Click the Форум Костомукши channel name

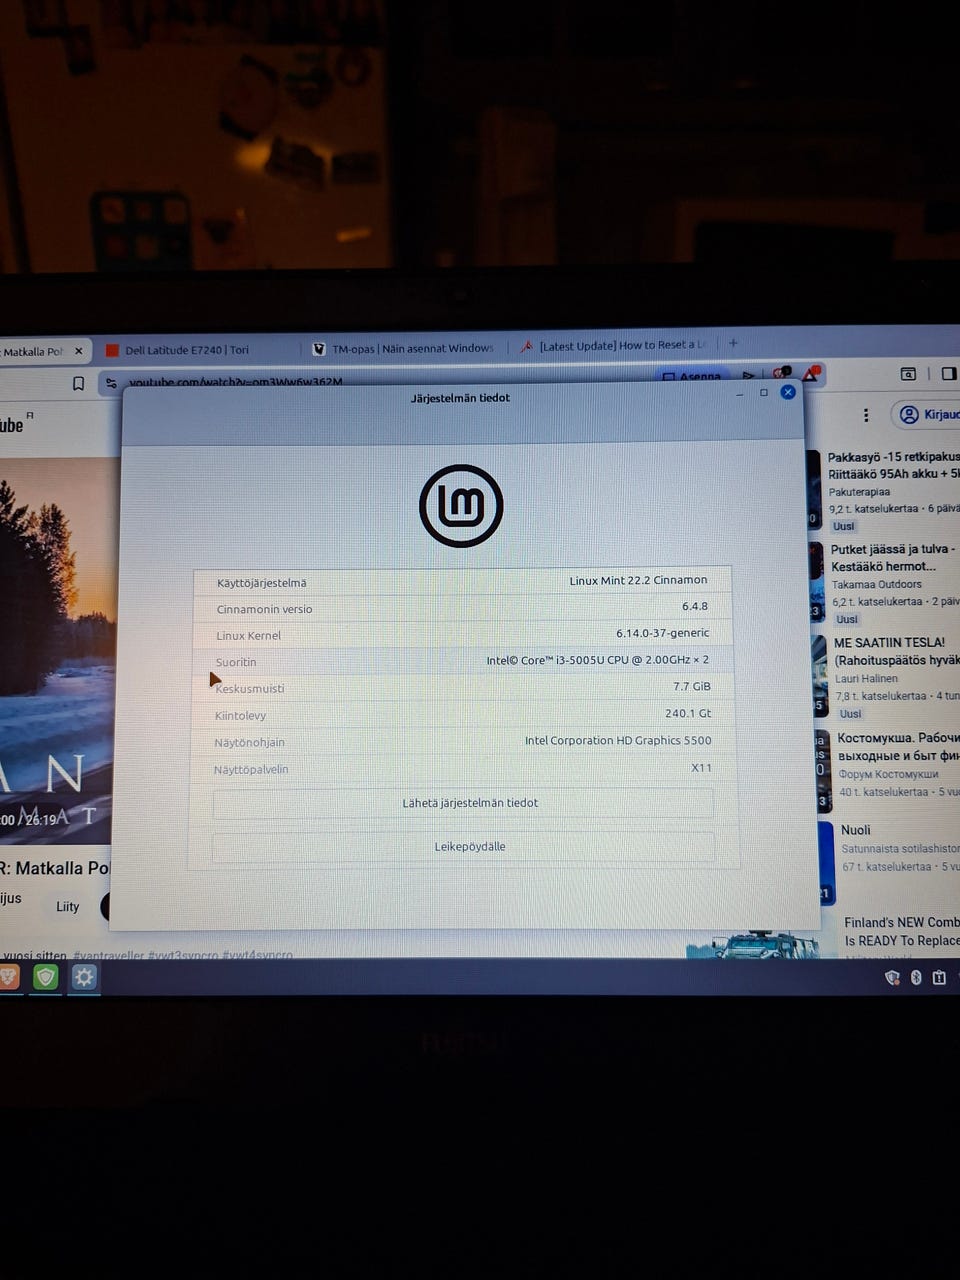click(889, 774)
